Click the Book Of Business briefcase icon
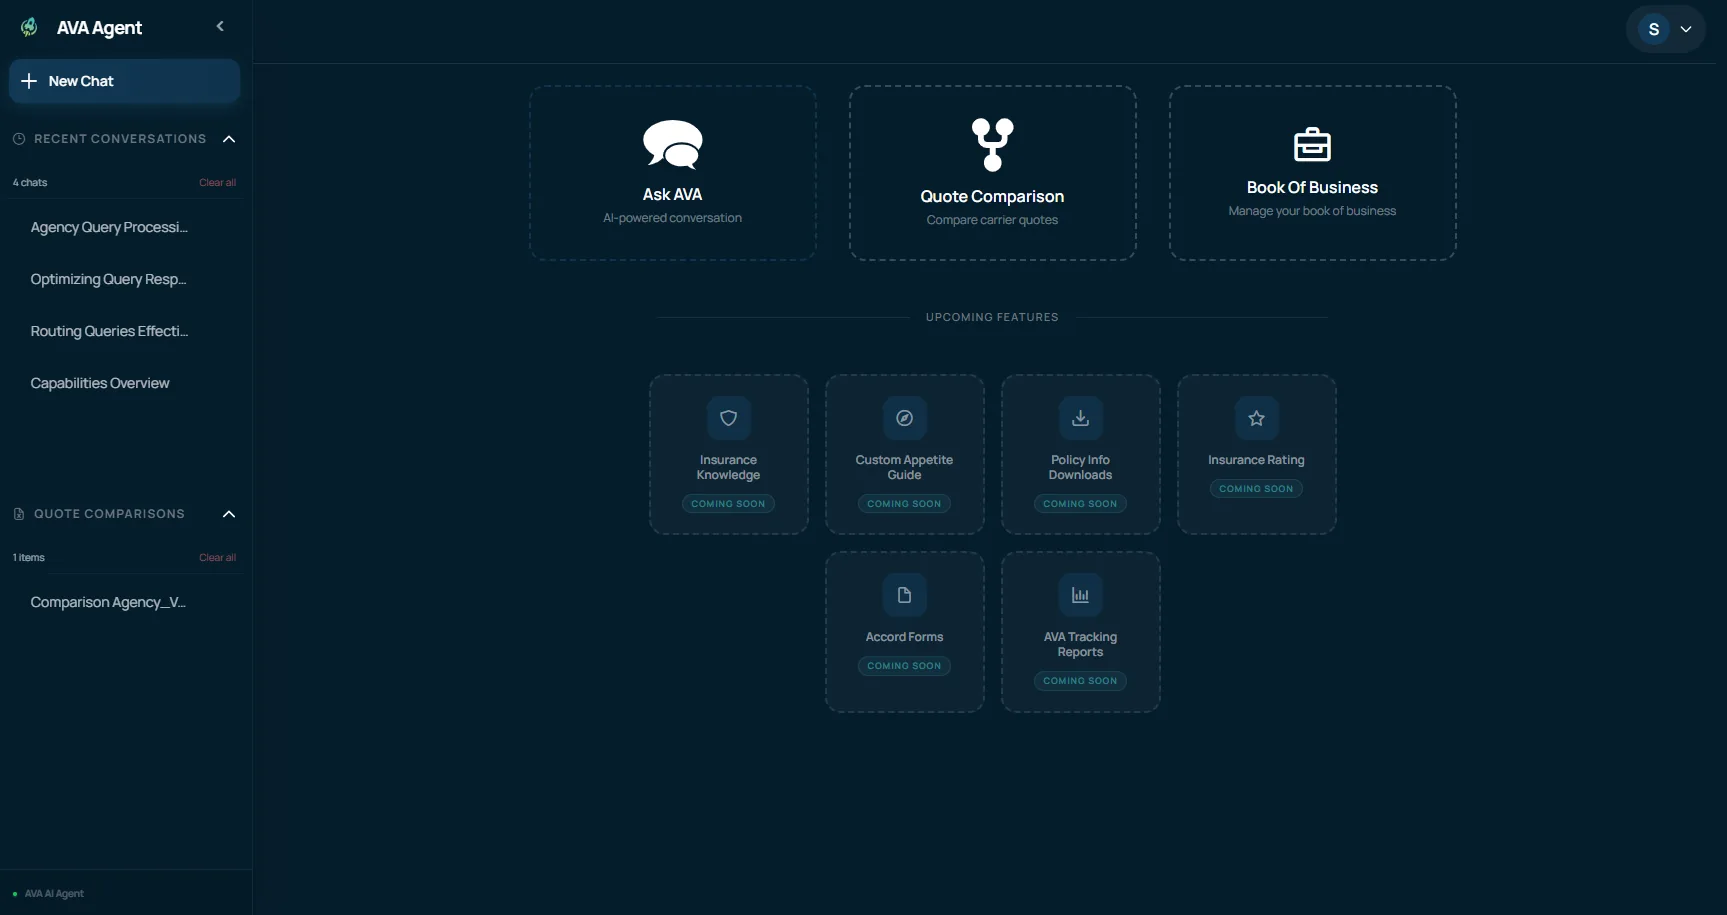 click(x=1312, y=145)
